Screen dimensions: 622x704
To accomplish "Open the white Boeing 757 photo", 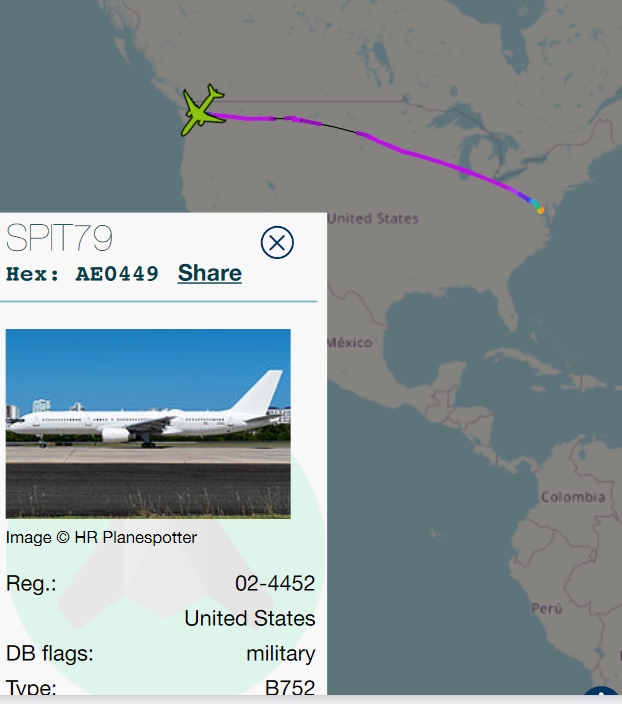I will click(148, 423).
